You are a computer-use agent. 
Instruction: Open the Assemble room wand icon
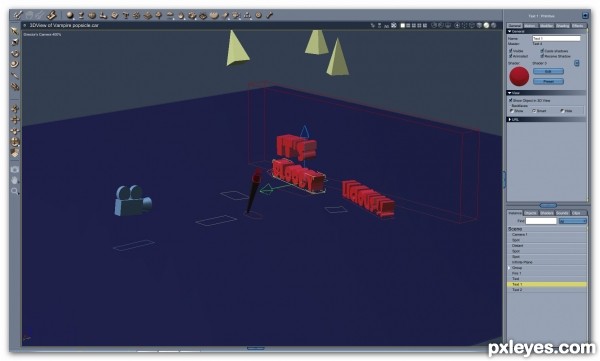18,15
